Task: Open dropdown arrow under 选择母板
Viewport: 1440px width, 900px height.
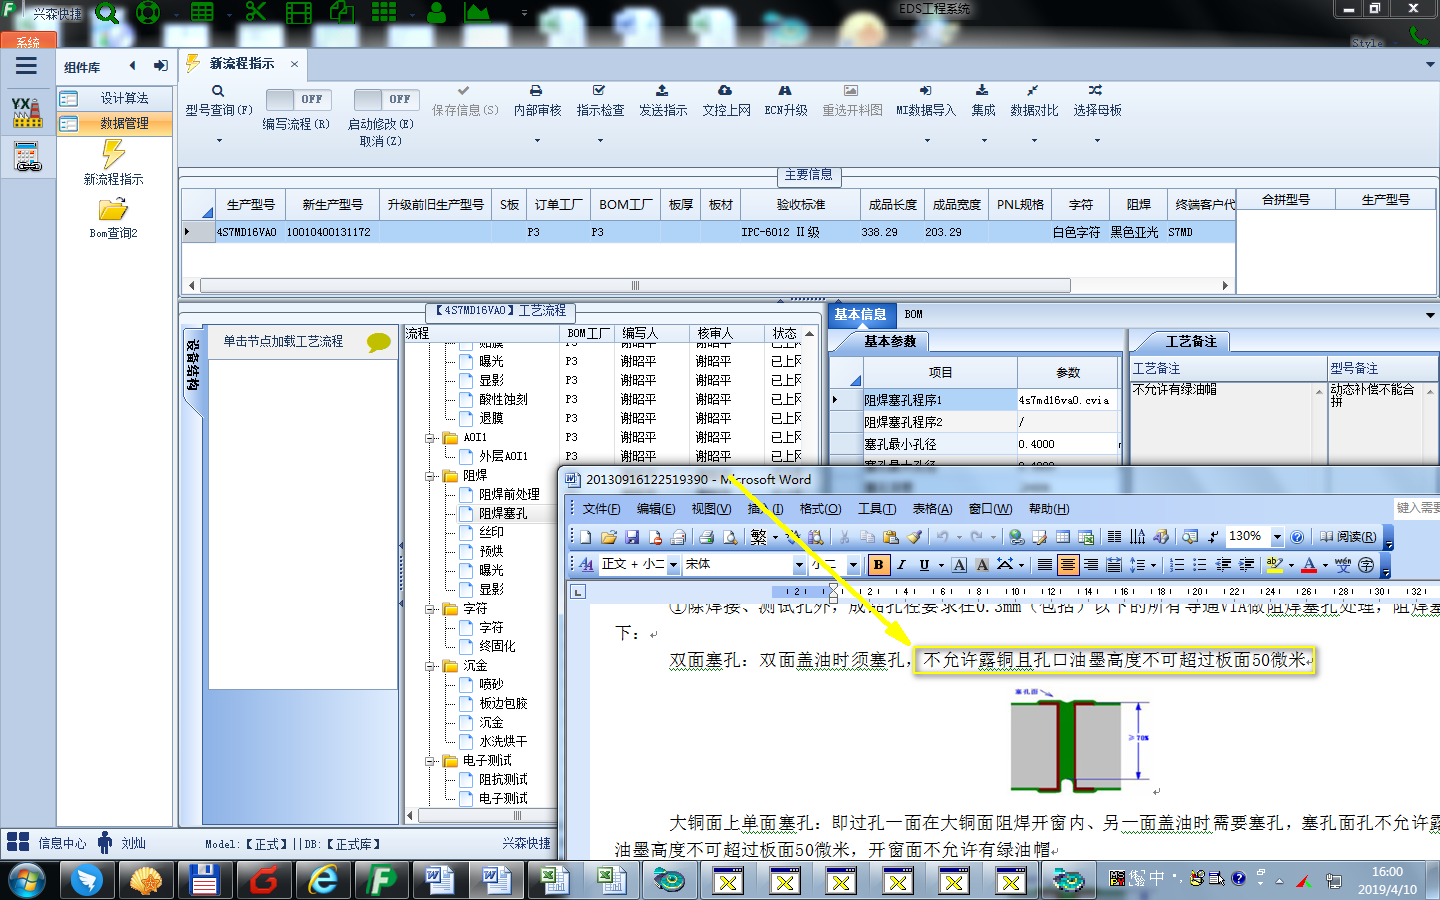Action: [x=1097, y=140]
